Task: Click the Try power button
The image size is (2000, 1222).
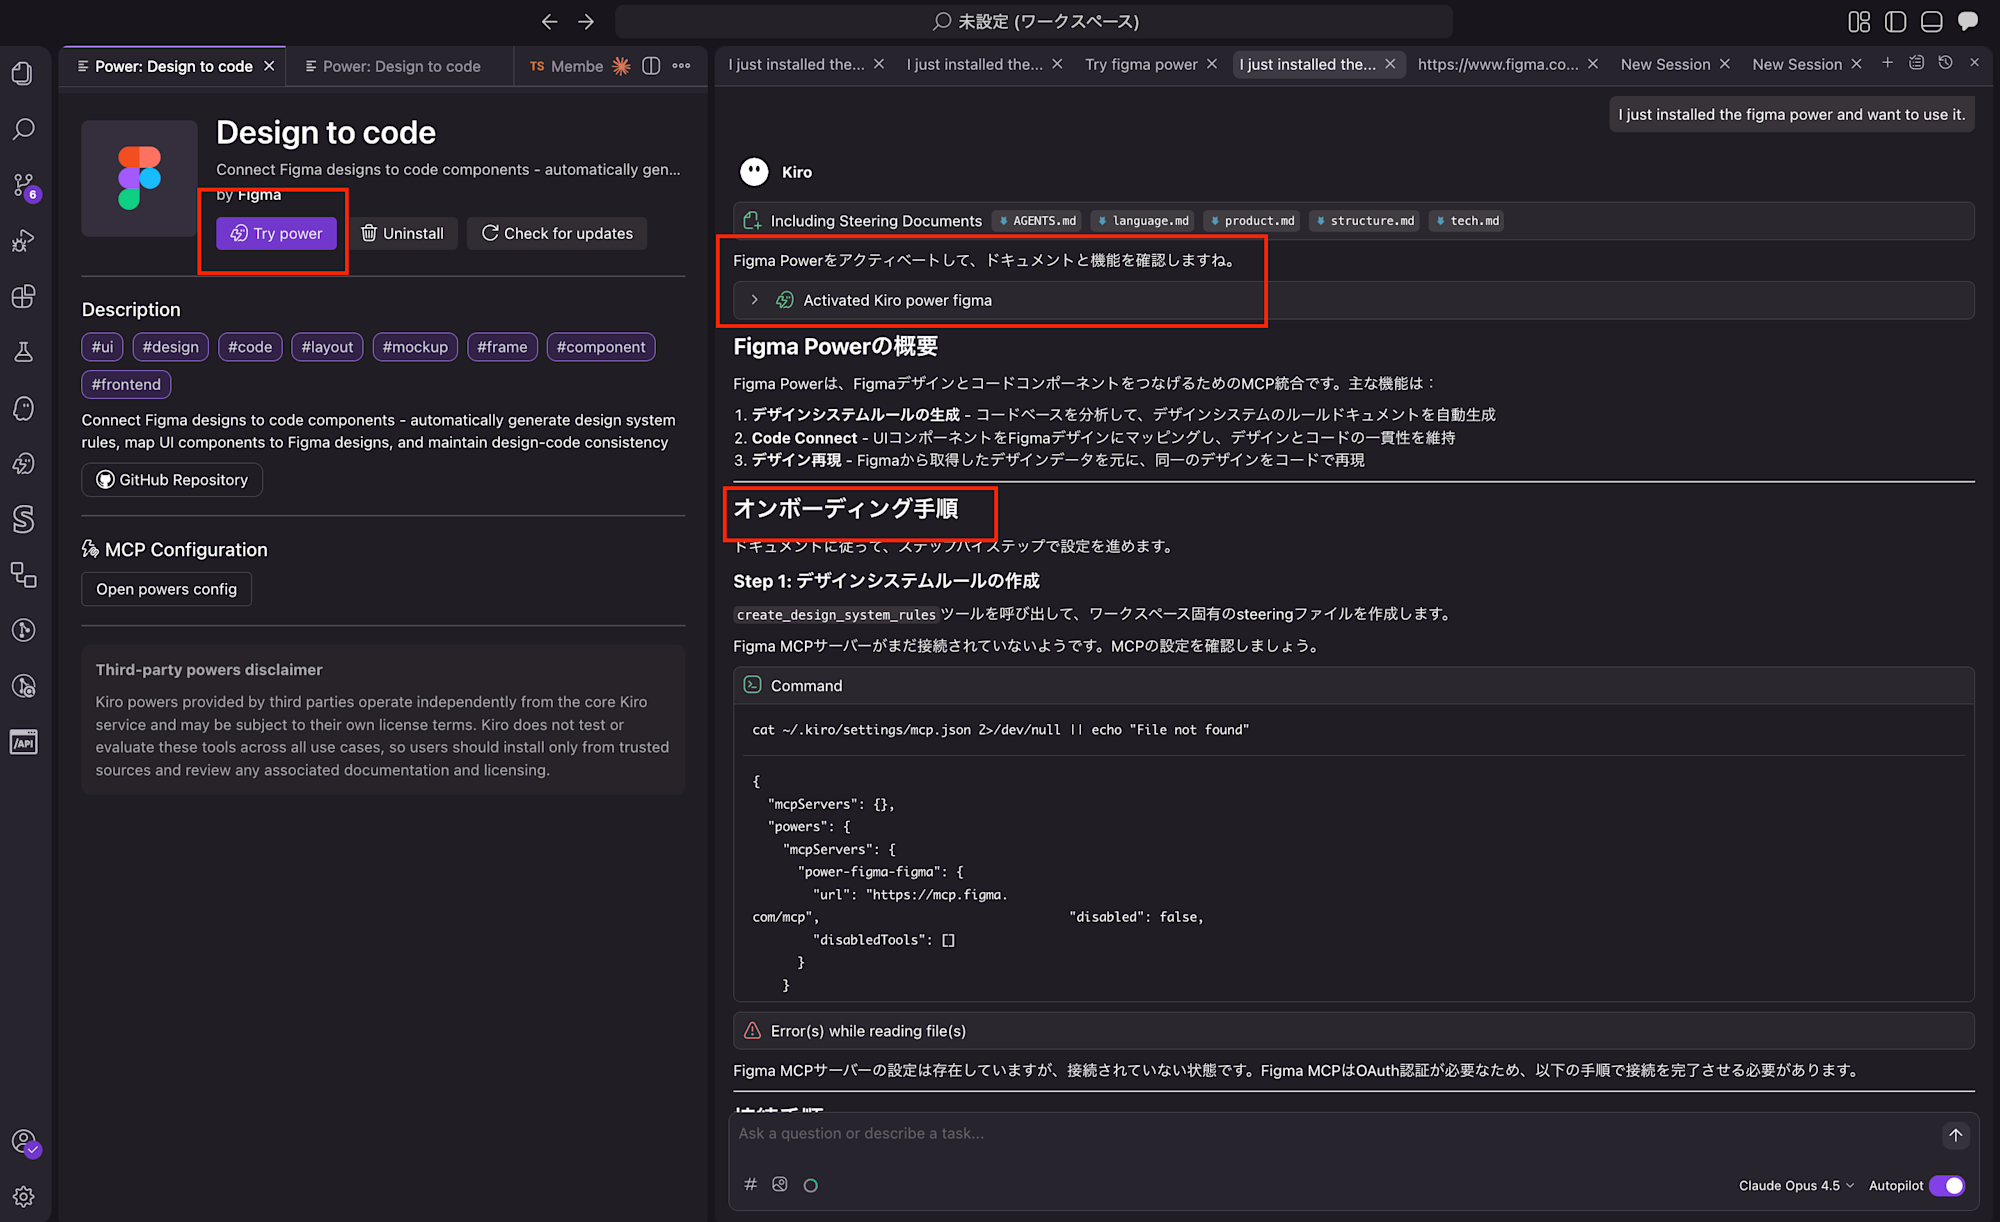Action: tap(277, 233)
